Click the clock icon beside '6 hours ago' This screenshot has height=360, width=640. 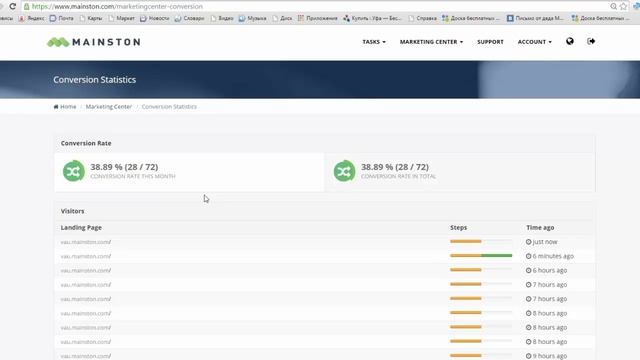[529, 270]
